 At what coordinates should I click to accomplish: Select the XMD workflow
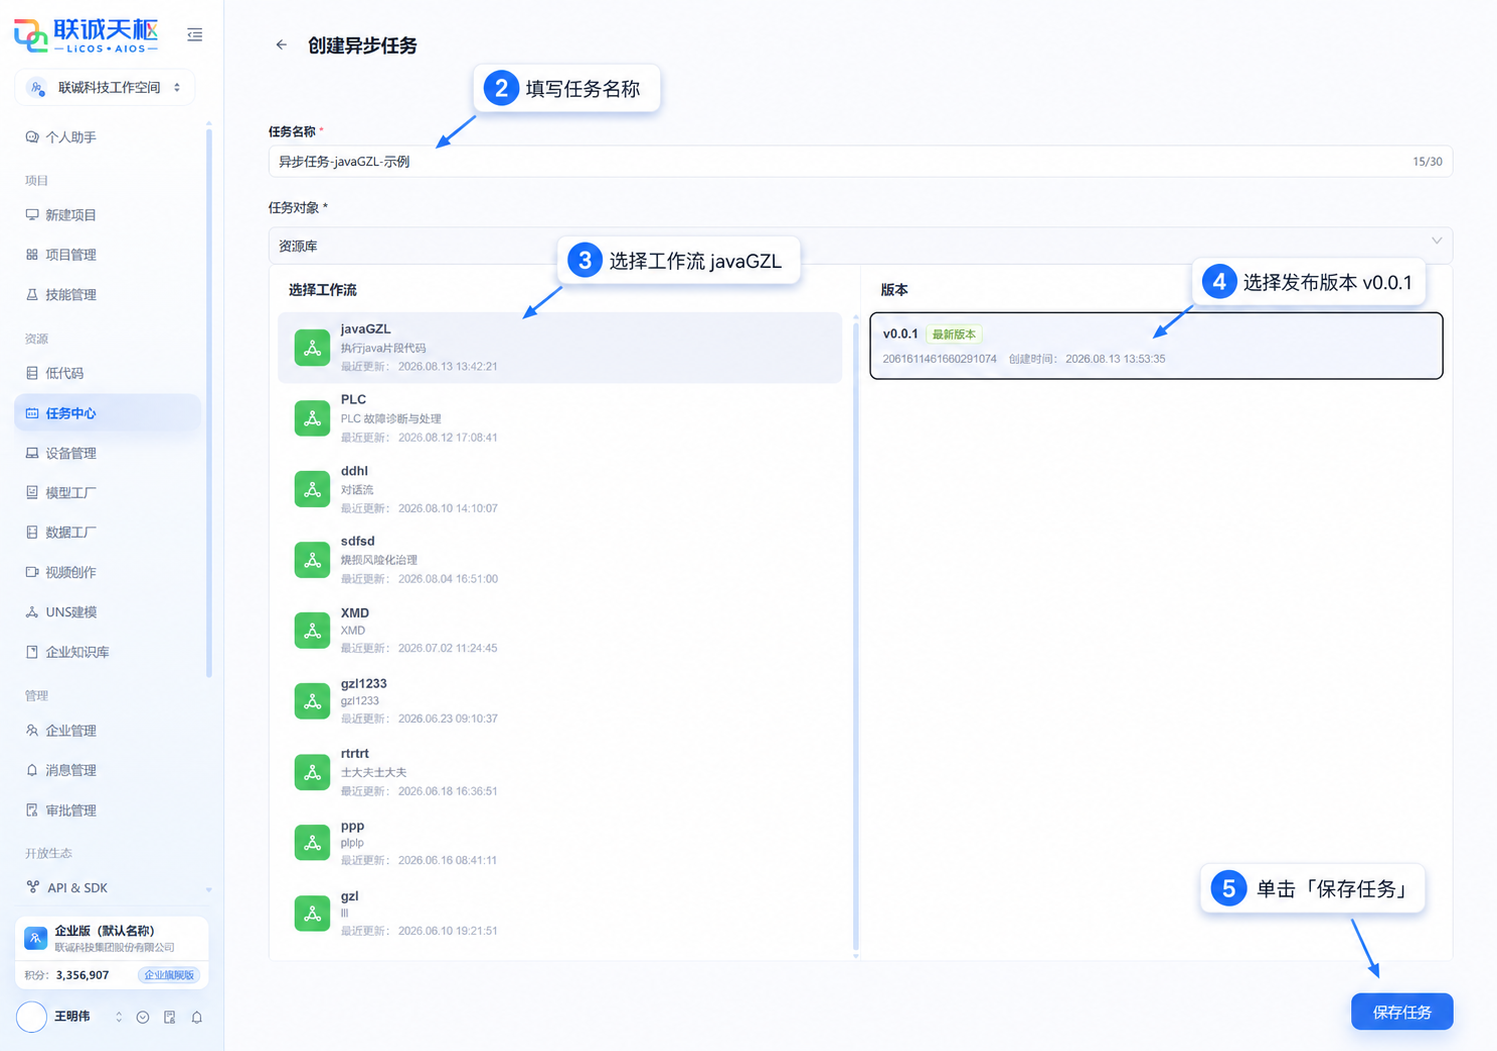pos(560,630)
